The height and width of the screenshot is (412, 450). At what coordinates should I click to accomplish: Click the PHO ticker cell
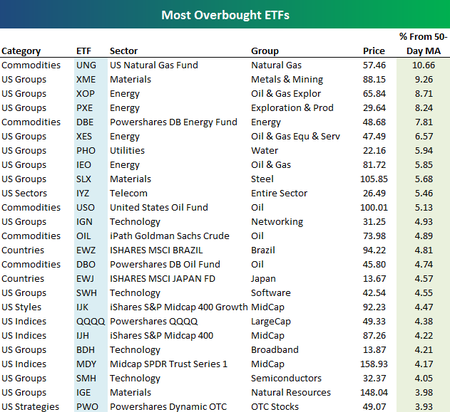click(86, 151)
